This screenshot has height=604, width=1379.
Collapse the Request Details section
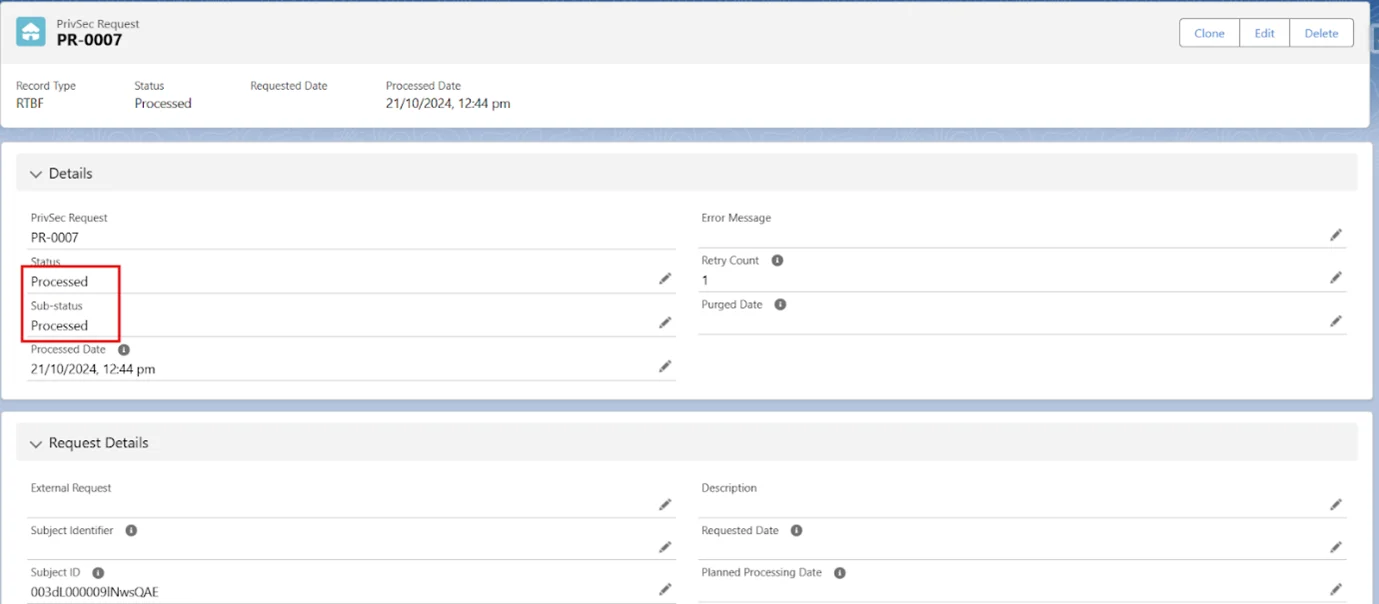pyautogui.click(x=36, y=443)
